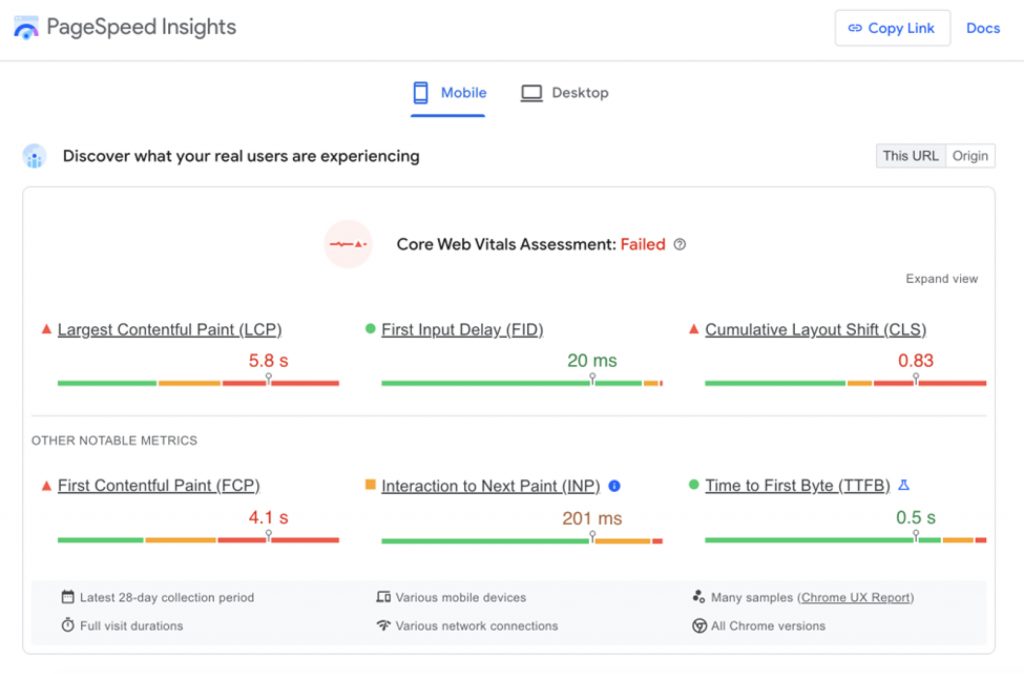Click the TTFB distribution bar
The width and height of the screenshot is (1024, 674).
coord(846,540)
